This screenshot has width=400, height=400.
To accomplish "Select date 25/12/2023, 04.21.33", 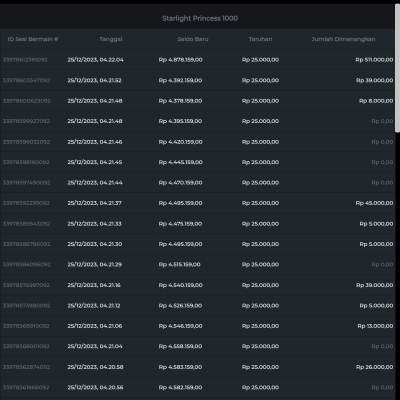I will pos(94,224).
